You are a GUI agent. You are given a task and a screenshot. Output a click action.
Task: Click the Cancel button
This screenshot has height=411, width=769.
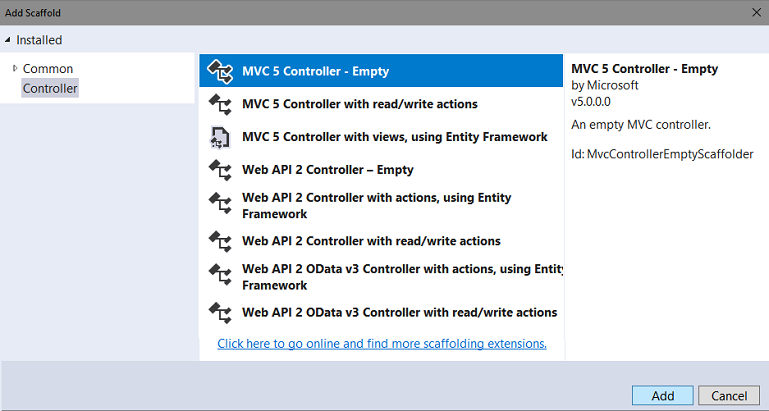[x=729, y=395]
